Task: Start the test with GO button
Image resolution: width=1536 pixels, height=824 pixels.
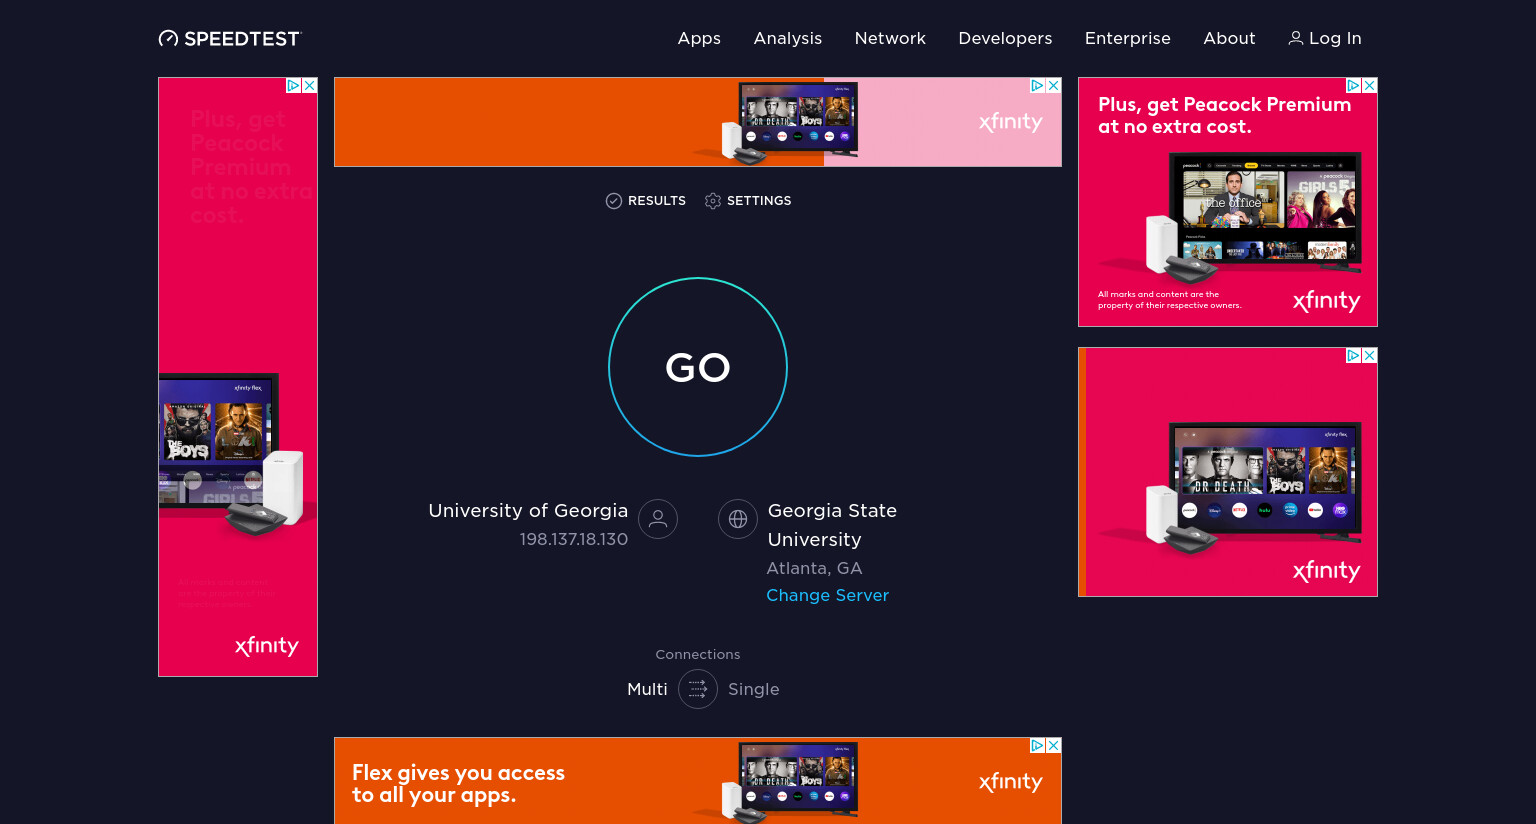Action: (x=698, y=367)
